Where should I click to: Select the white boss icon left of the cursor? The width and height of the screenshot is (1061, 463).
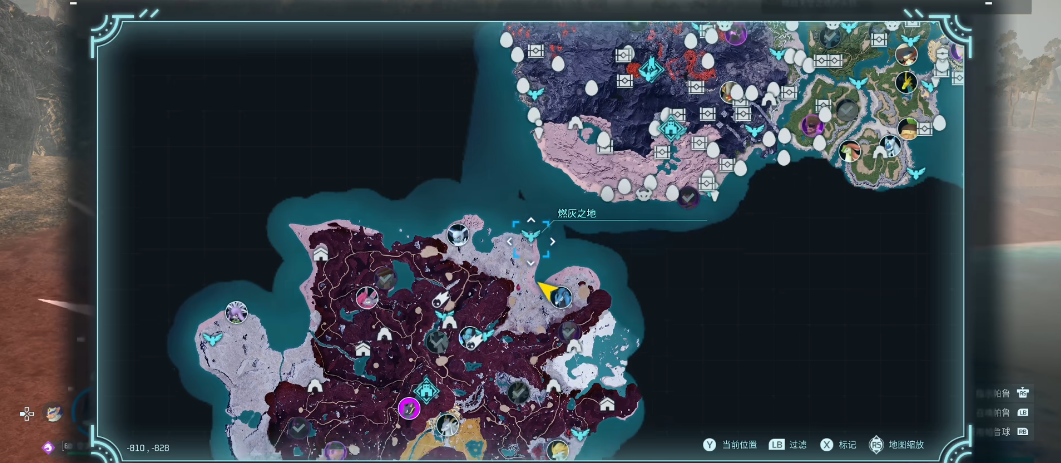(458, 235)
